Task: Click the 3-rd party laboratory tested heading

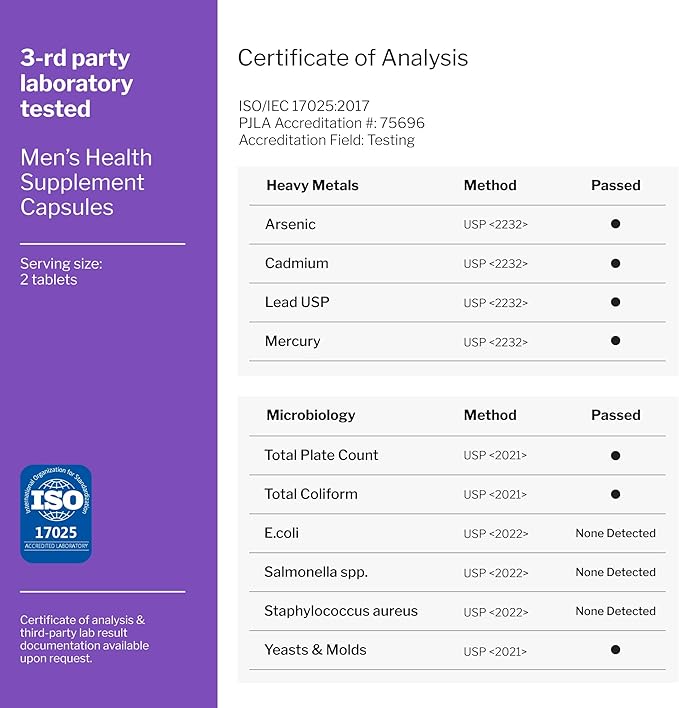Action: click(x=76, y=83)
